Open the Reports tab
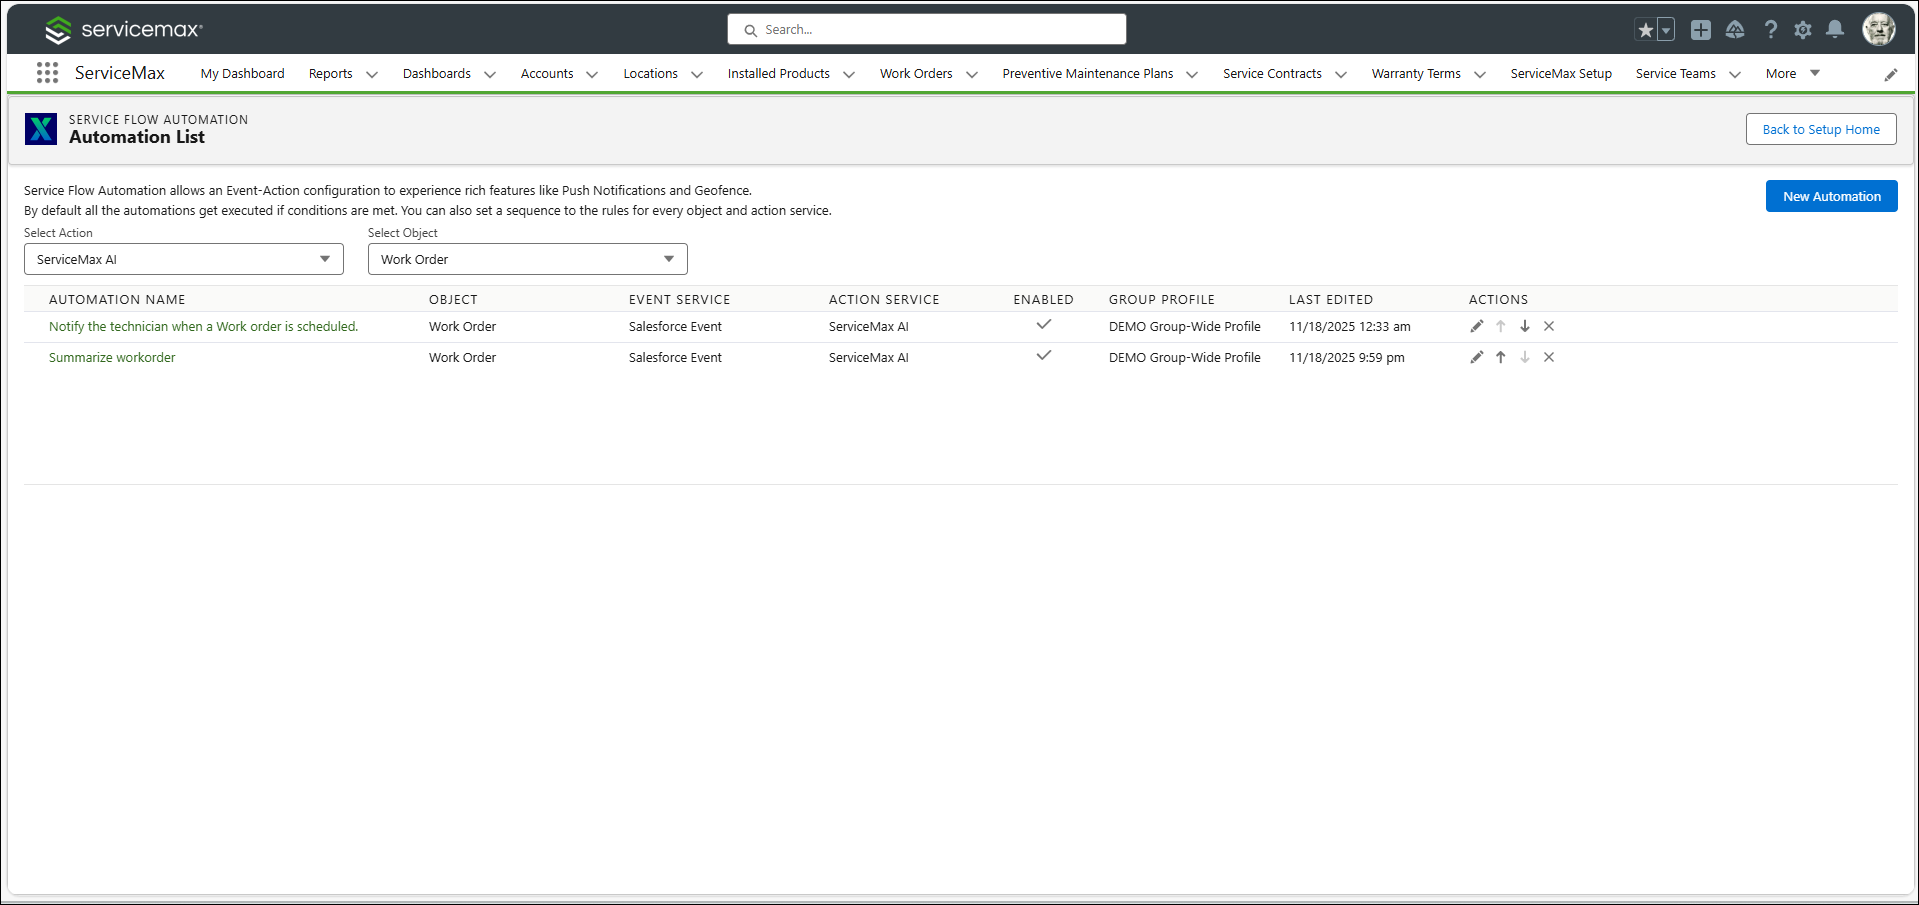Screen dimensions: 1919x905 [x=330, y=73]
